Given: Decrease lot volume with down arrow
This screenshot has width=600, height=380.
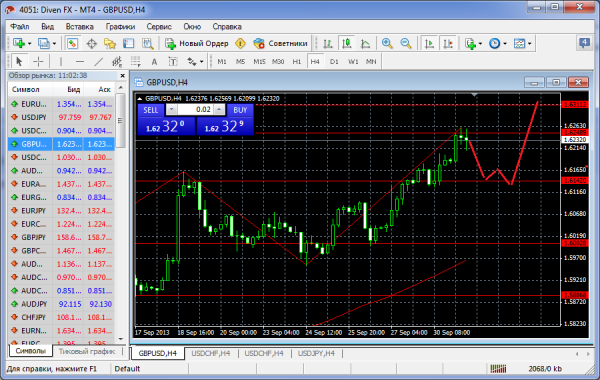Looking at the screenshot, I should point(171,110).
